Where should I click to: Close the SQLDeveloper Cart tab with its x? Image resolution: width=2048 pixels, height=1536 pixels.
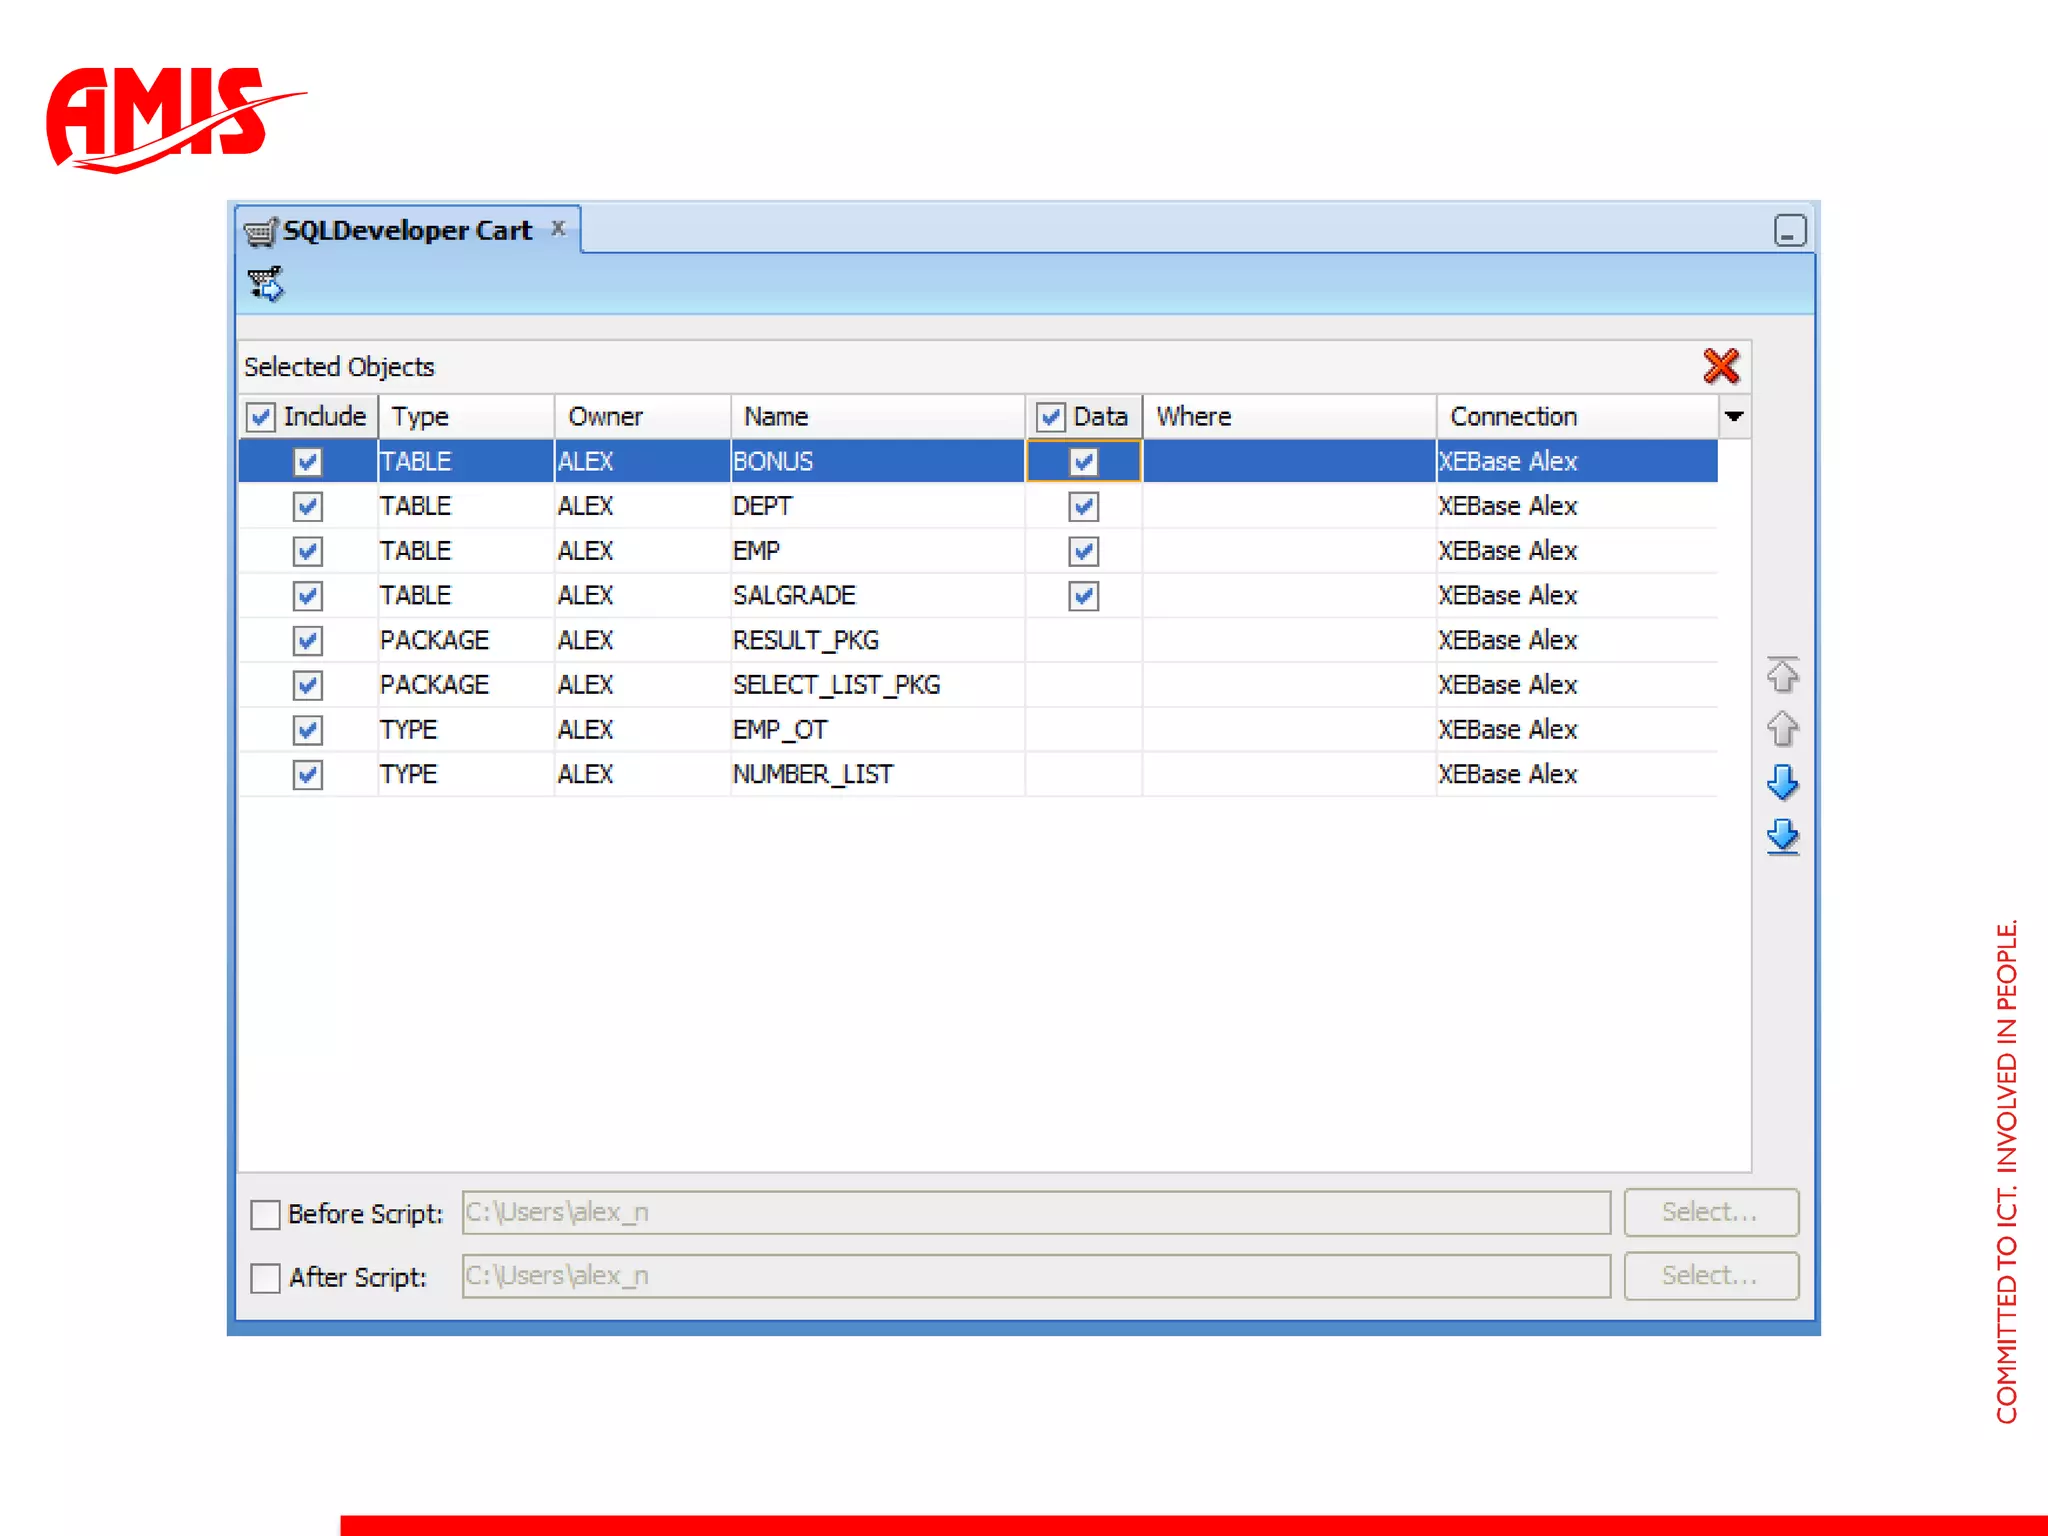click(559, 229)
